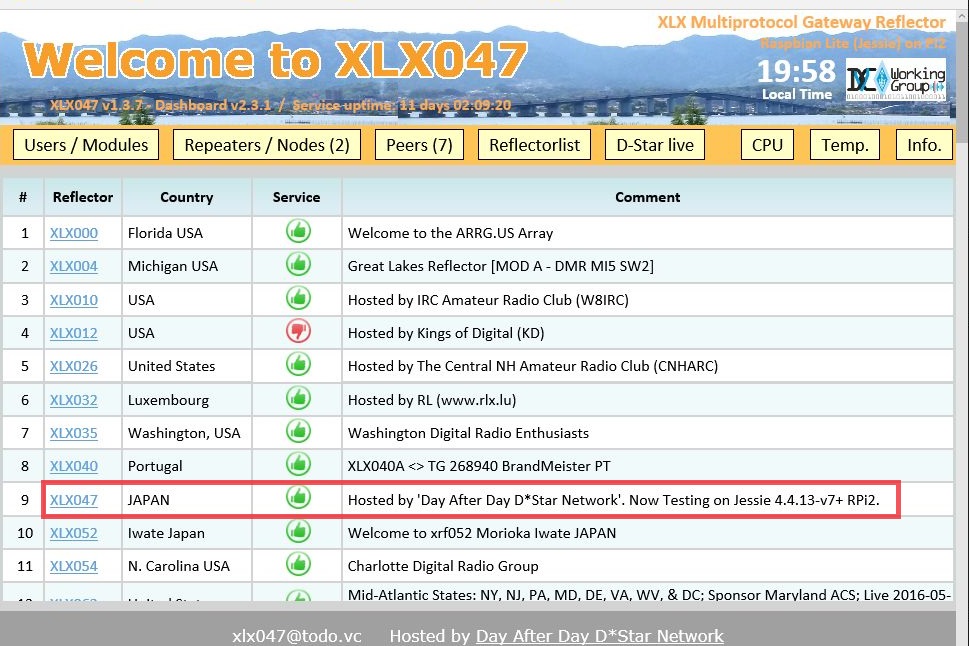
Task: Open the Repeaters / Nodes page
Action: point(266,144)
